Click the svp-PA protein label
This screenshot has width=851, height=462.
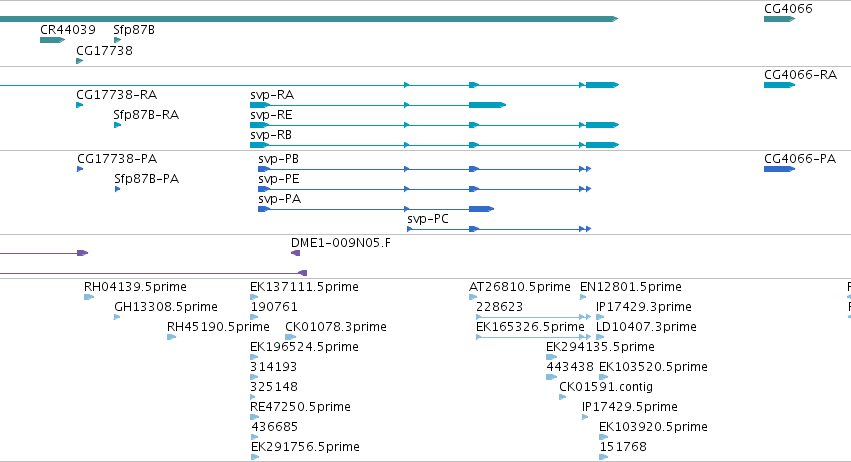[280, 199]
